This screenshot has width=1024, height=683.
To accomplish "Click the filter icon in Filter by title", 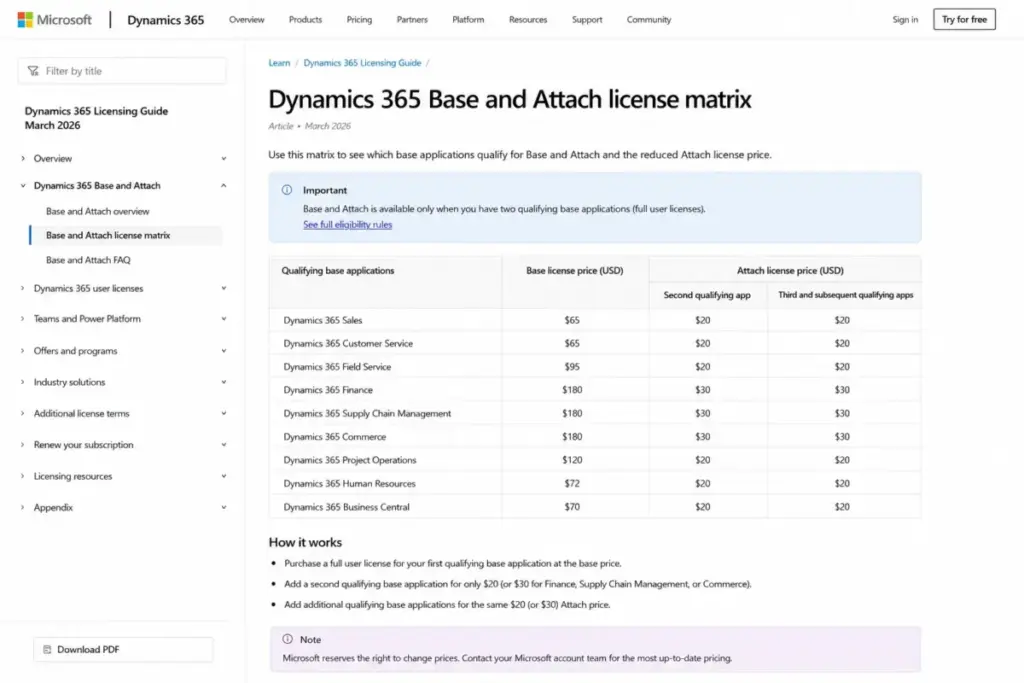I will point(33,71).
